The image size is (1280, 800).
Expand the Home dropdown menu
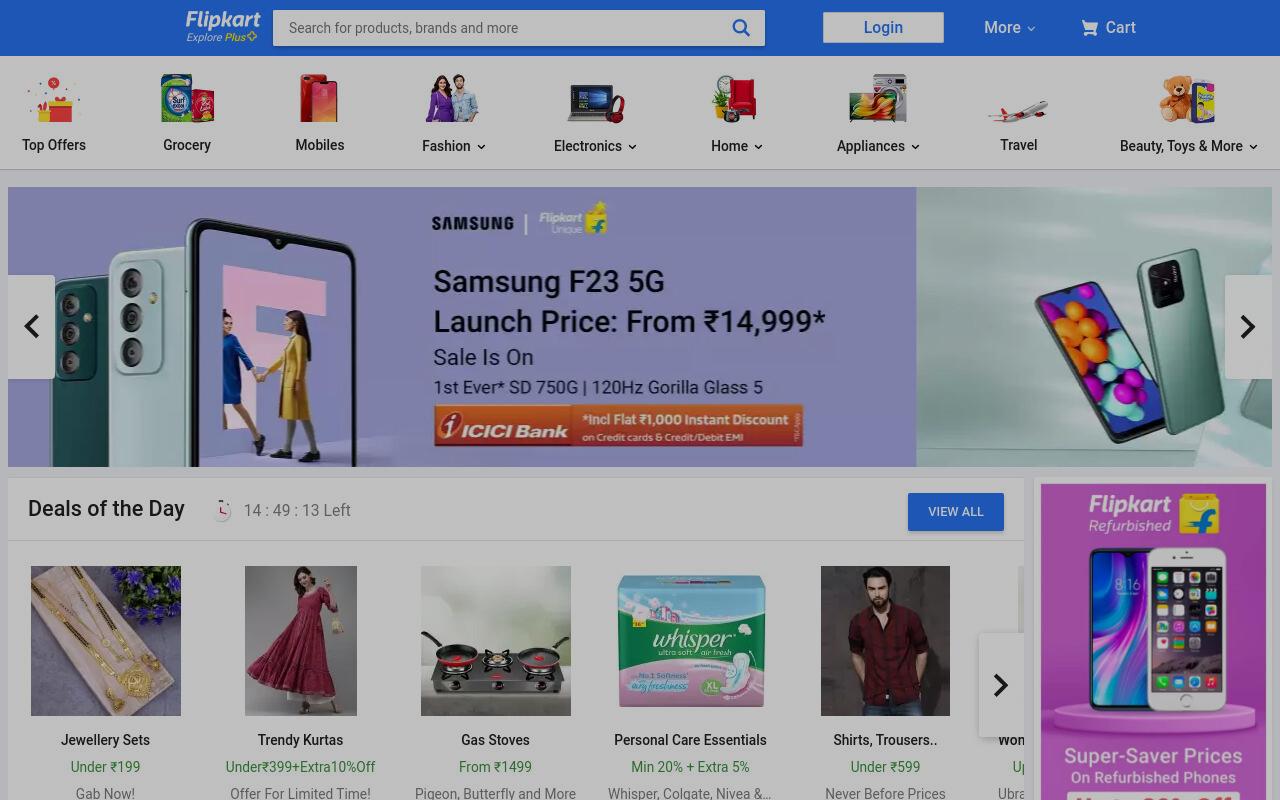coord(758,147)
